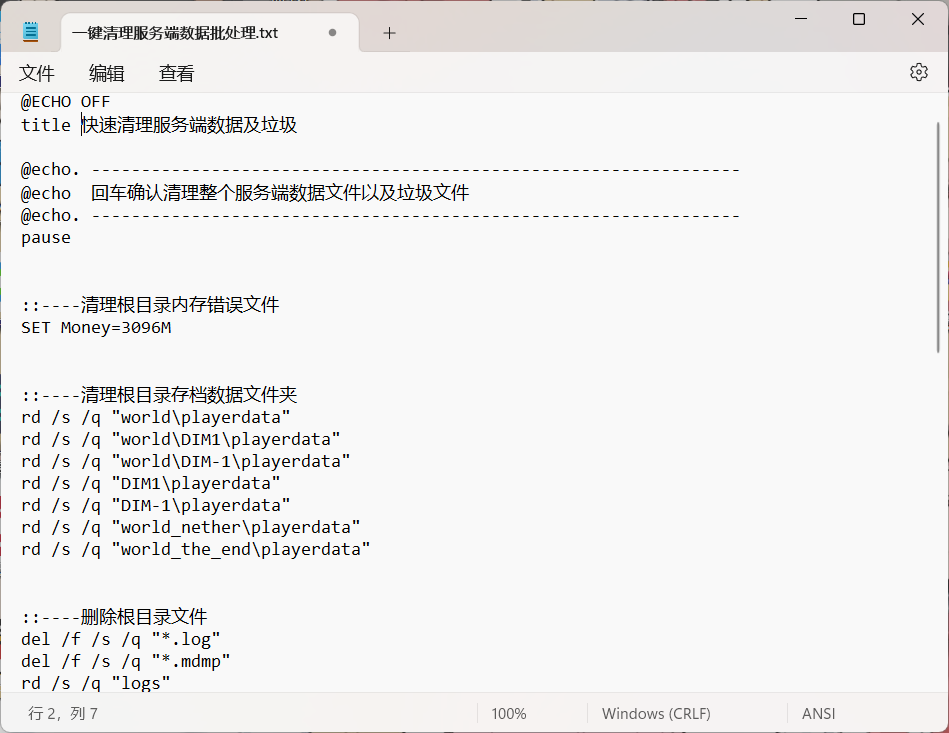The height and width of the screenshot is (733, 949).
Task: Click the unsaved changes dot on the tab
Action: click(x=331, y=32)
